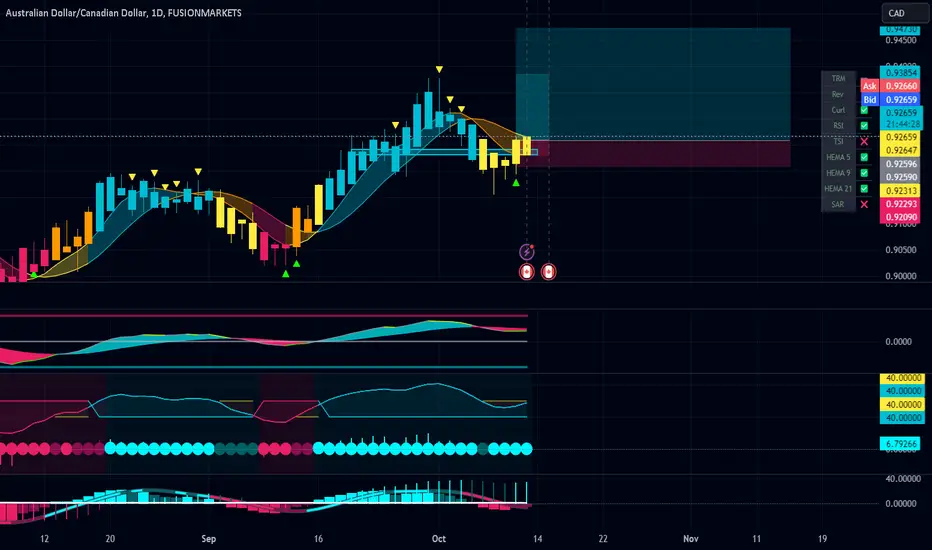This screenshot has height=550, width=932.
Task: Click the 0.92647 yellow price tag
Action: point(900,150)
